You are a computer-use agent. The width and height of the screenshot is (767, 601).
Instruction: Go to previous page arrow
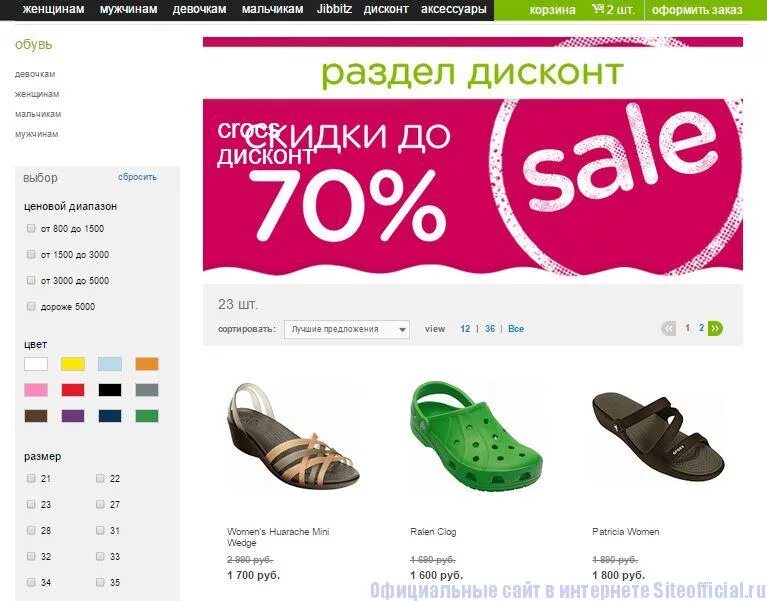coord(668,329)
